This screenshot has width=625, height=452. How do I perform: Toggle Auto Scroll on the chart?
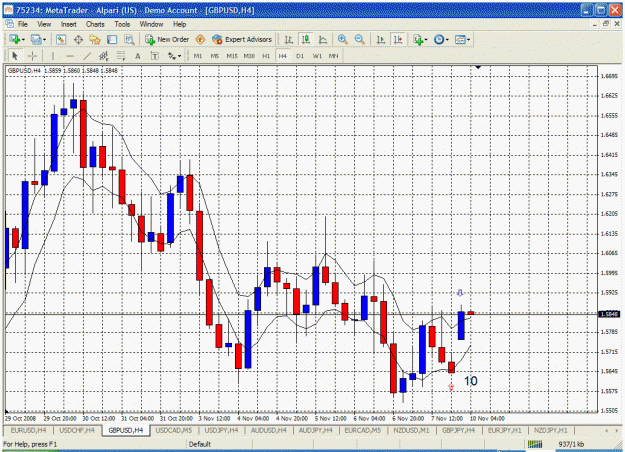click(x=381, y=39)
